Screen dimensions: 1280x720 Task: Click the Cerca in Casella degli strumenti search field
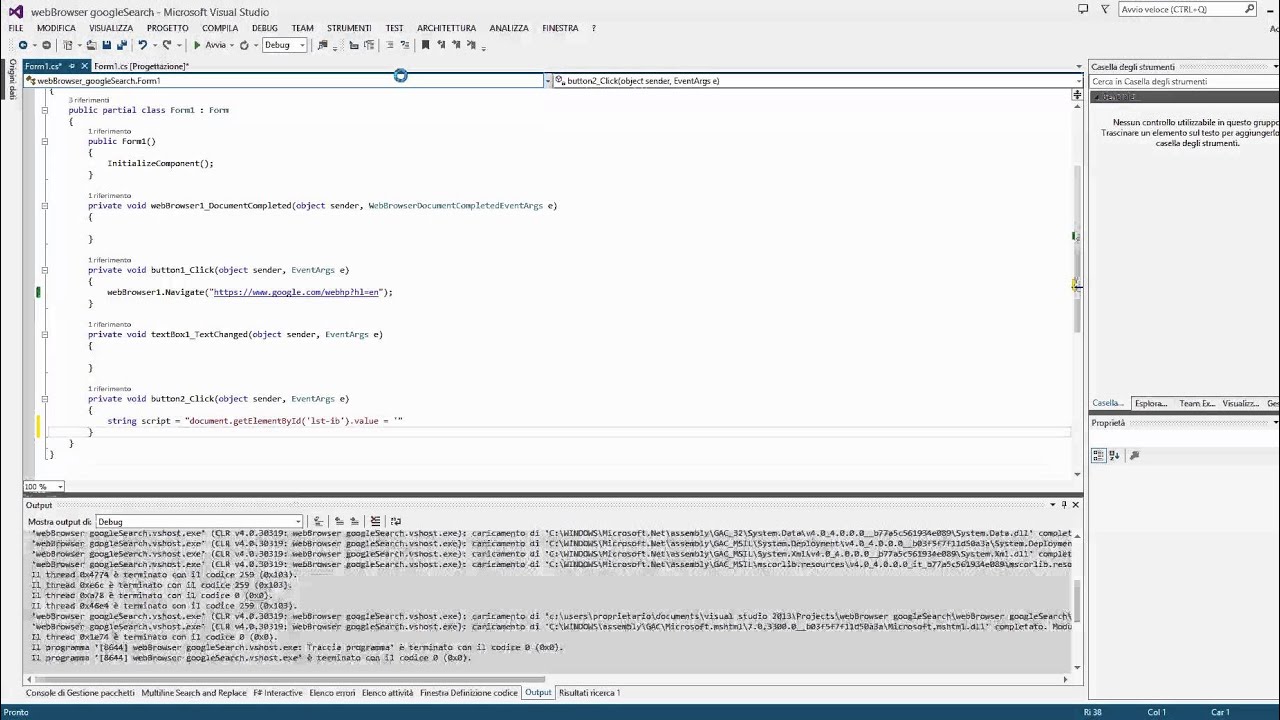[x=1184, y=82]
